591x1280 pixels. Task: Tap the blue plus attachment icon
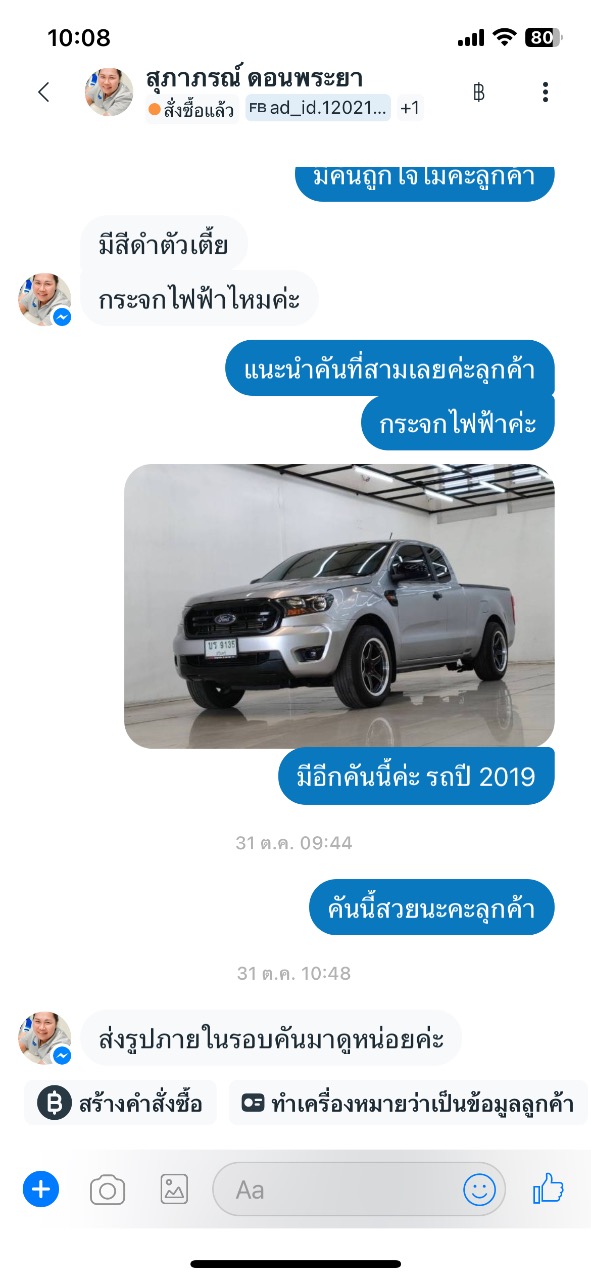(41, 1189)
